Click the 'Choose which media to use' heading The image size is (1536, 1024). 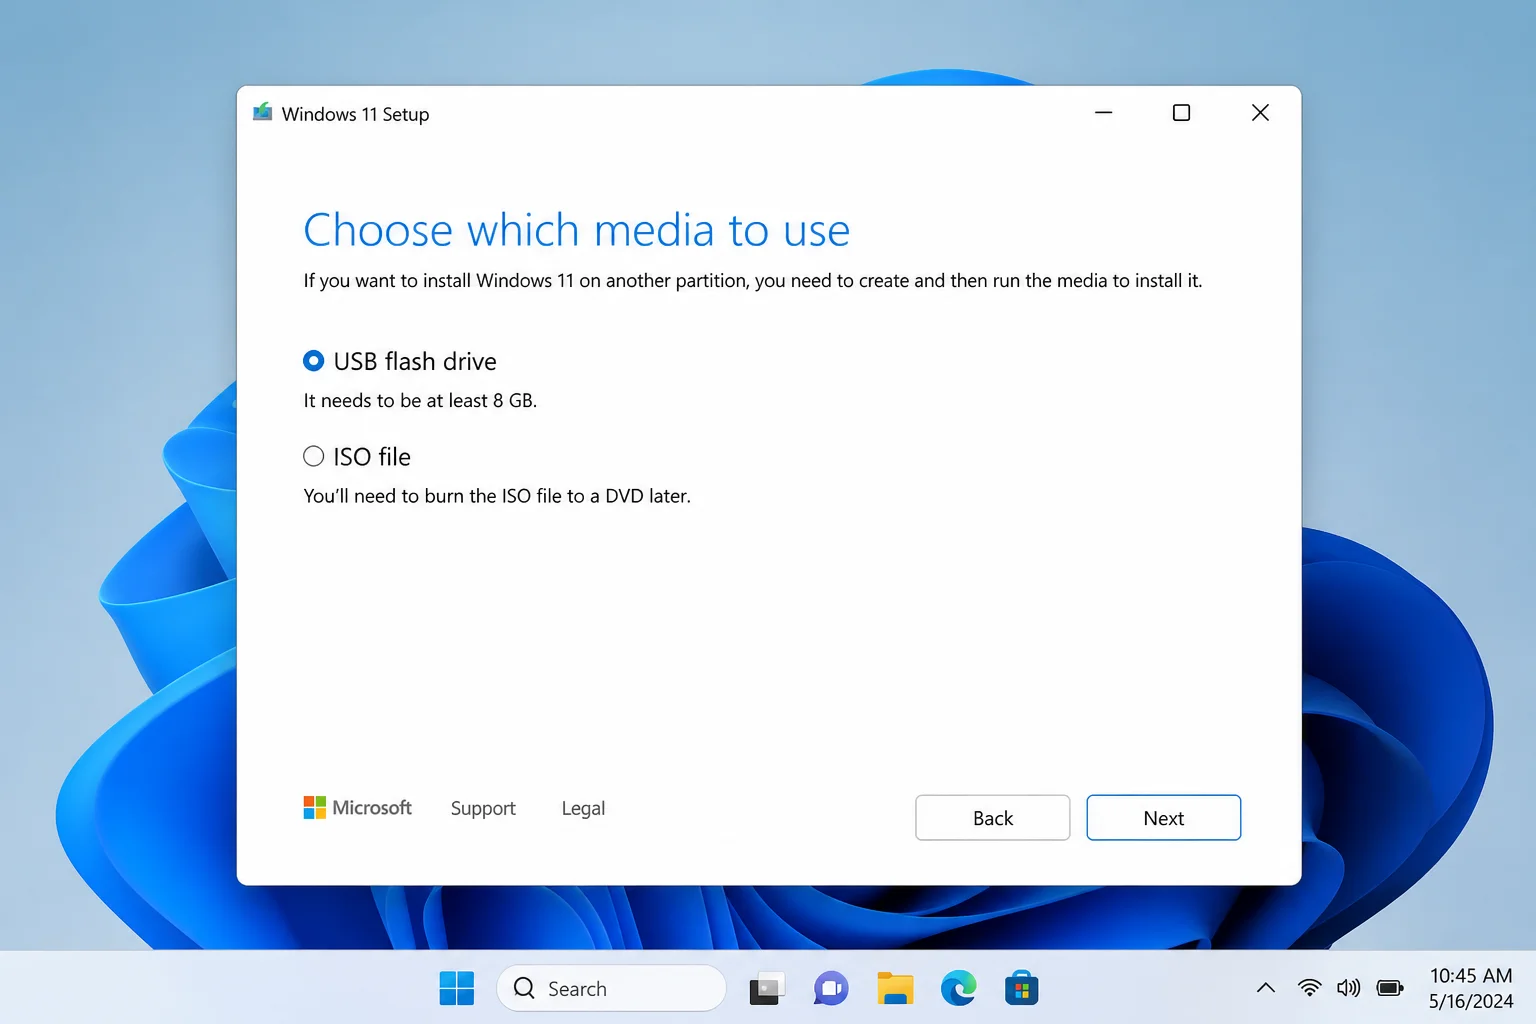click(x=577, y=231)
